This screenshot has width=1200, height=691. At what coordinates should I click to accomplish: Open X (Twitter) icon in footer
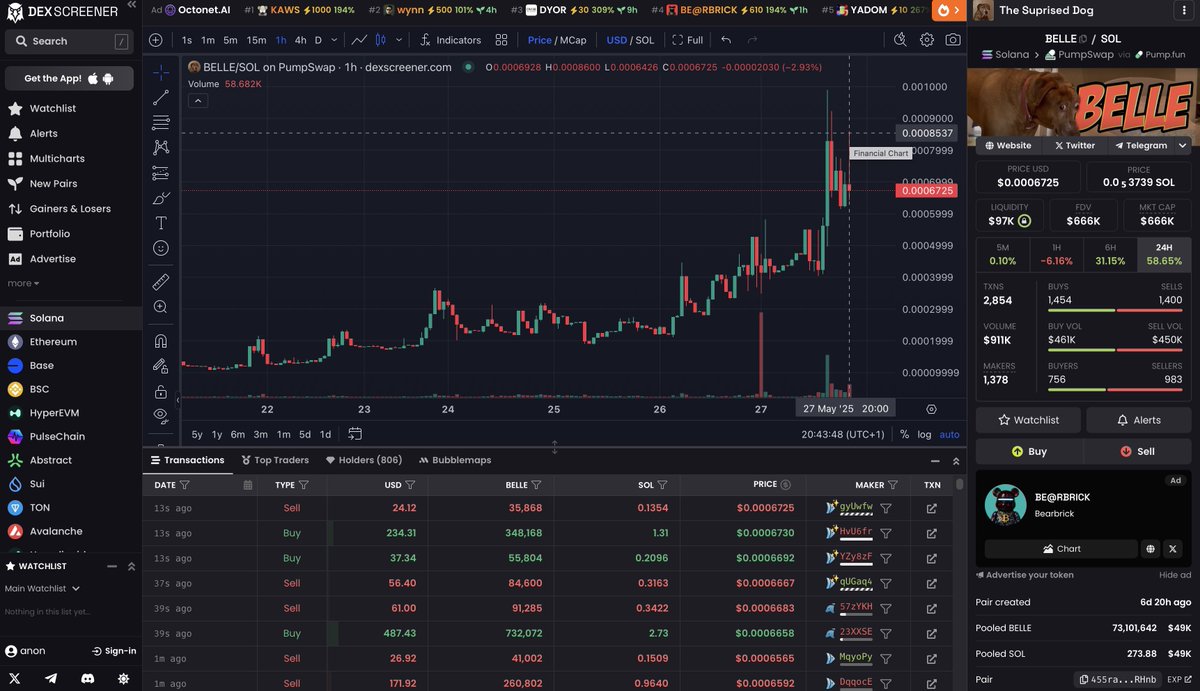click(15, 678)
